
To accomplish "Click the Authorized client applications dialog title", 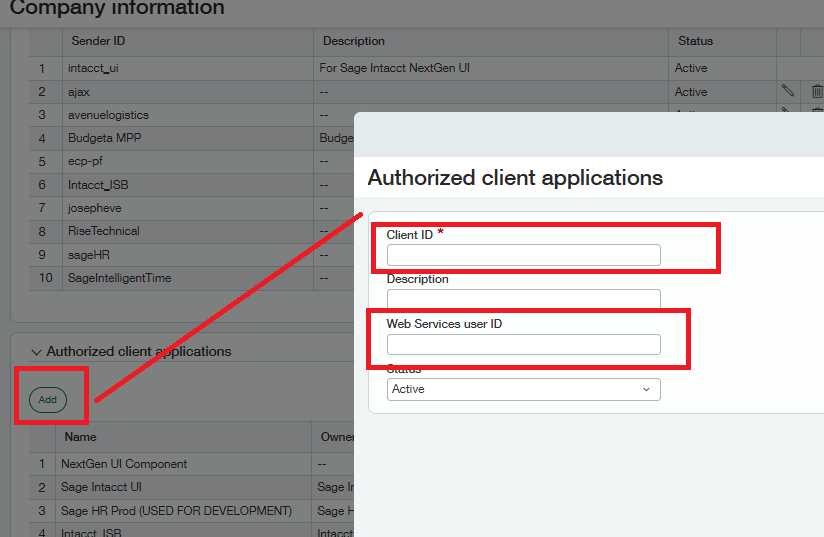I will click(x=515, y=178).
